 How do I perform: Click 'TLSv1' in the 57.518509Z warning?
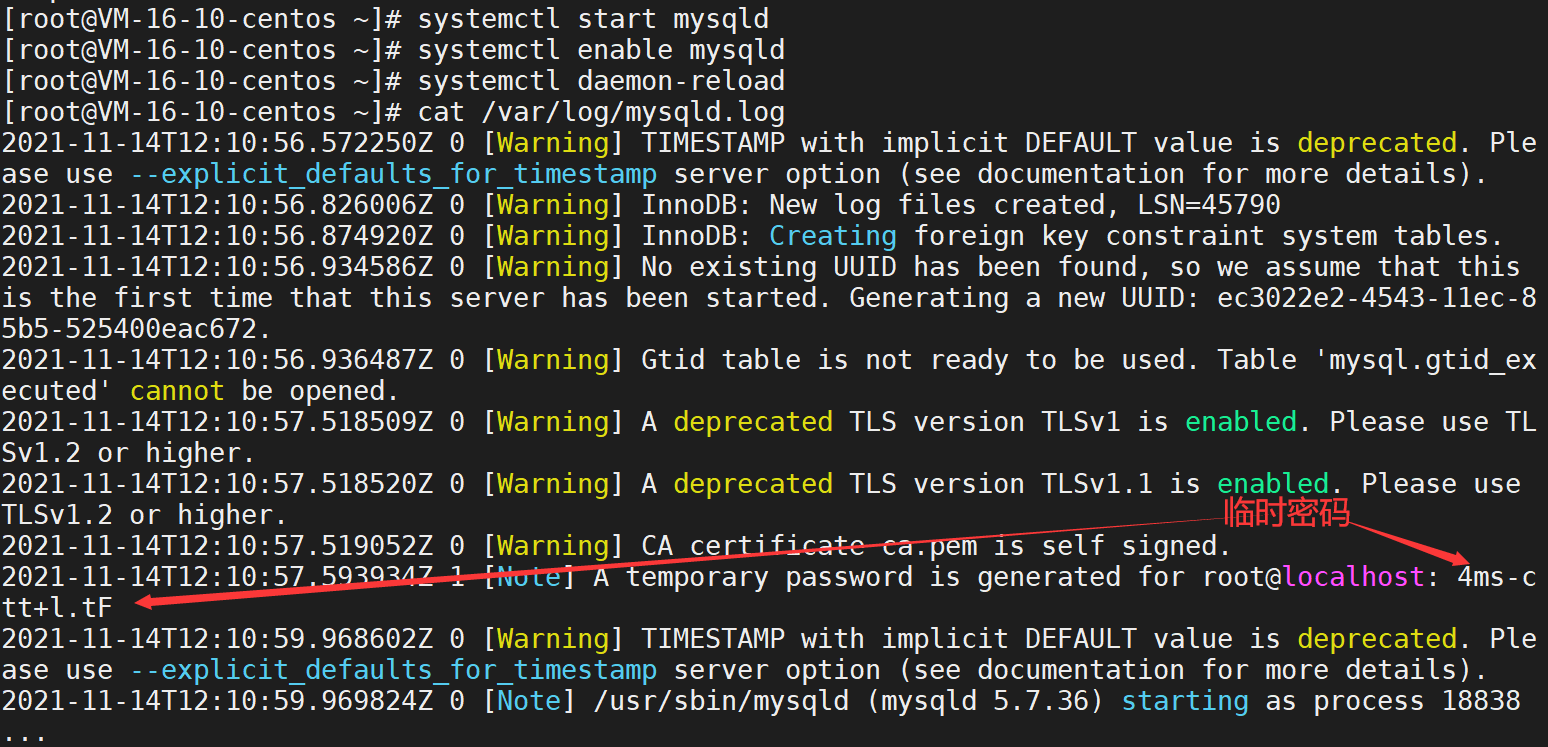pos(1081,421)
